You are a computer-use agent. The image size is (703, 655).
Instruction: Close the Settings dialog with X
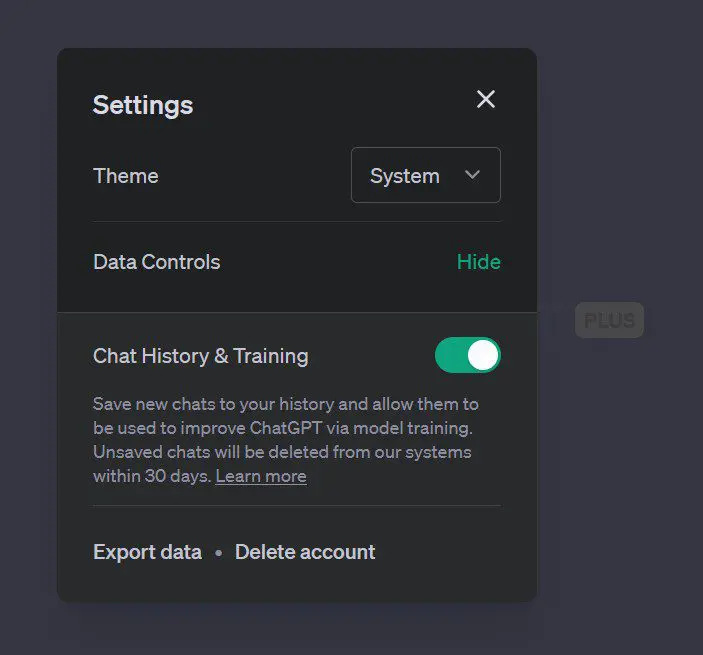click(x=486, y=99)
